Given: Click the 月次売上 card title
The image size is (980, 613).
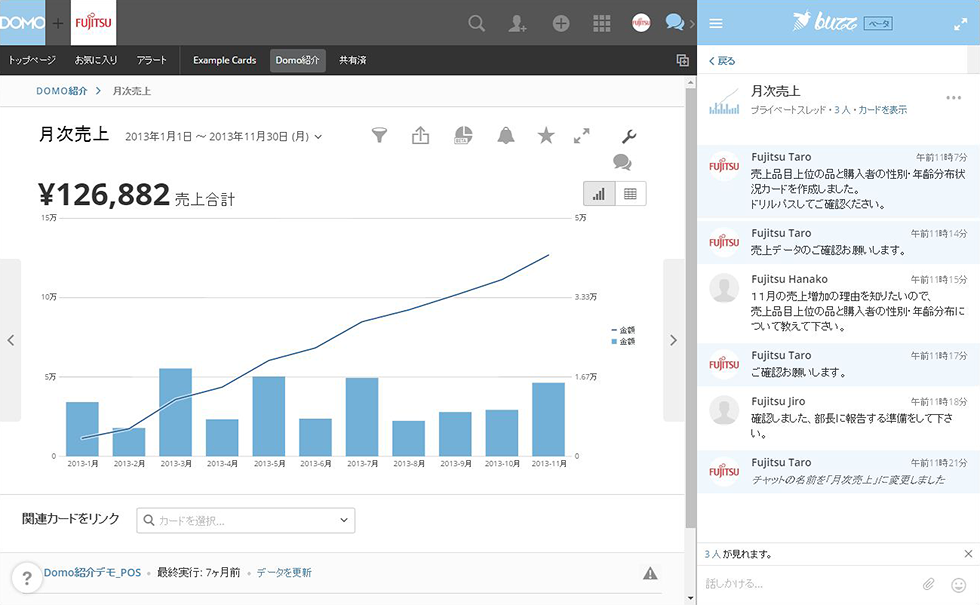Looking at the screenshot, I should point(74,134).
